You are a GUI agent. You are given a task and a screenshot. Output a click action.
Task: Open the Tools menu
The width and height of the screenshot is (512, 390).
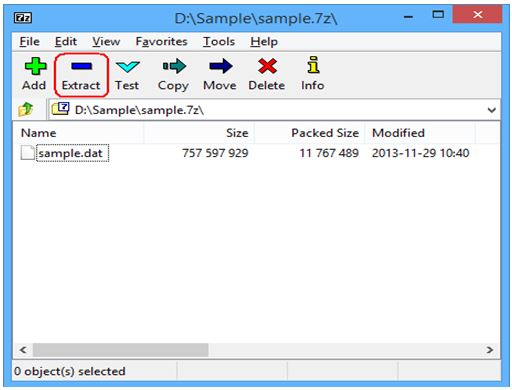219,42
